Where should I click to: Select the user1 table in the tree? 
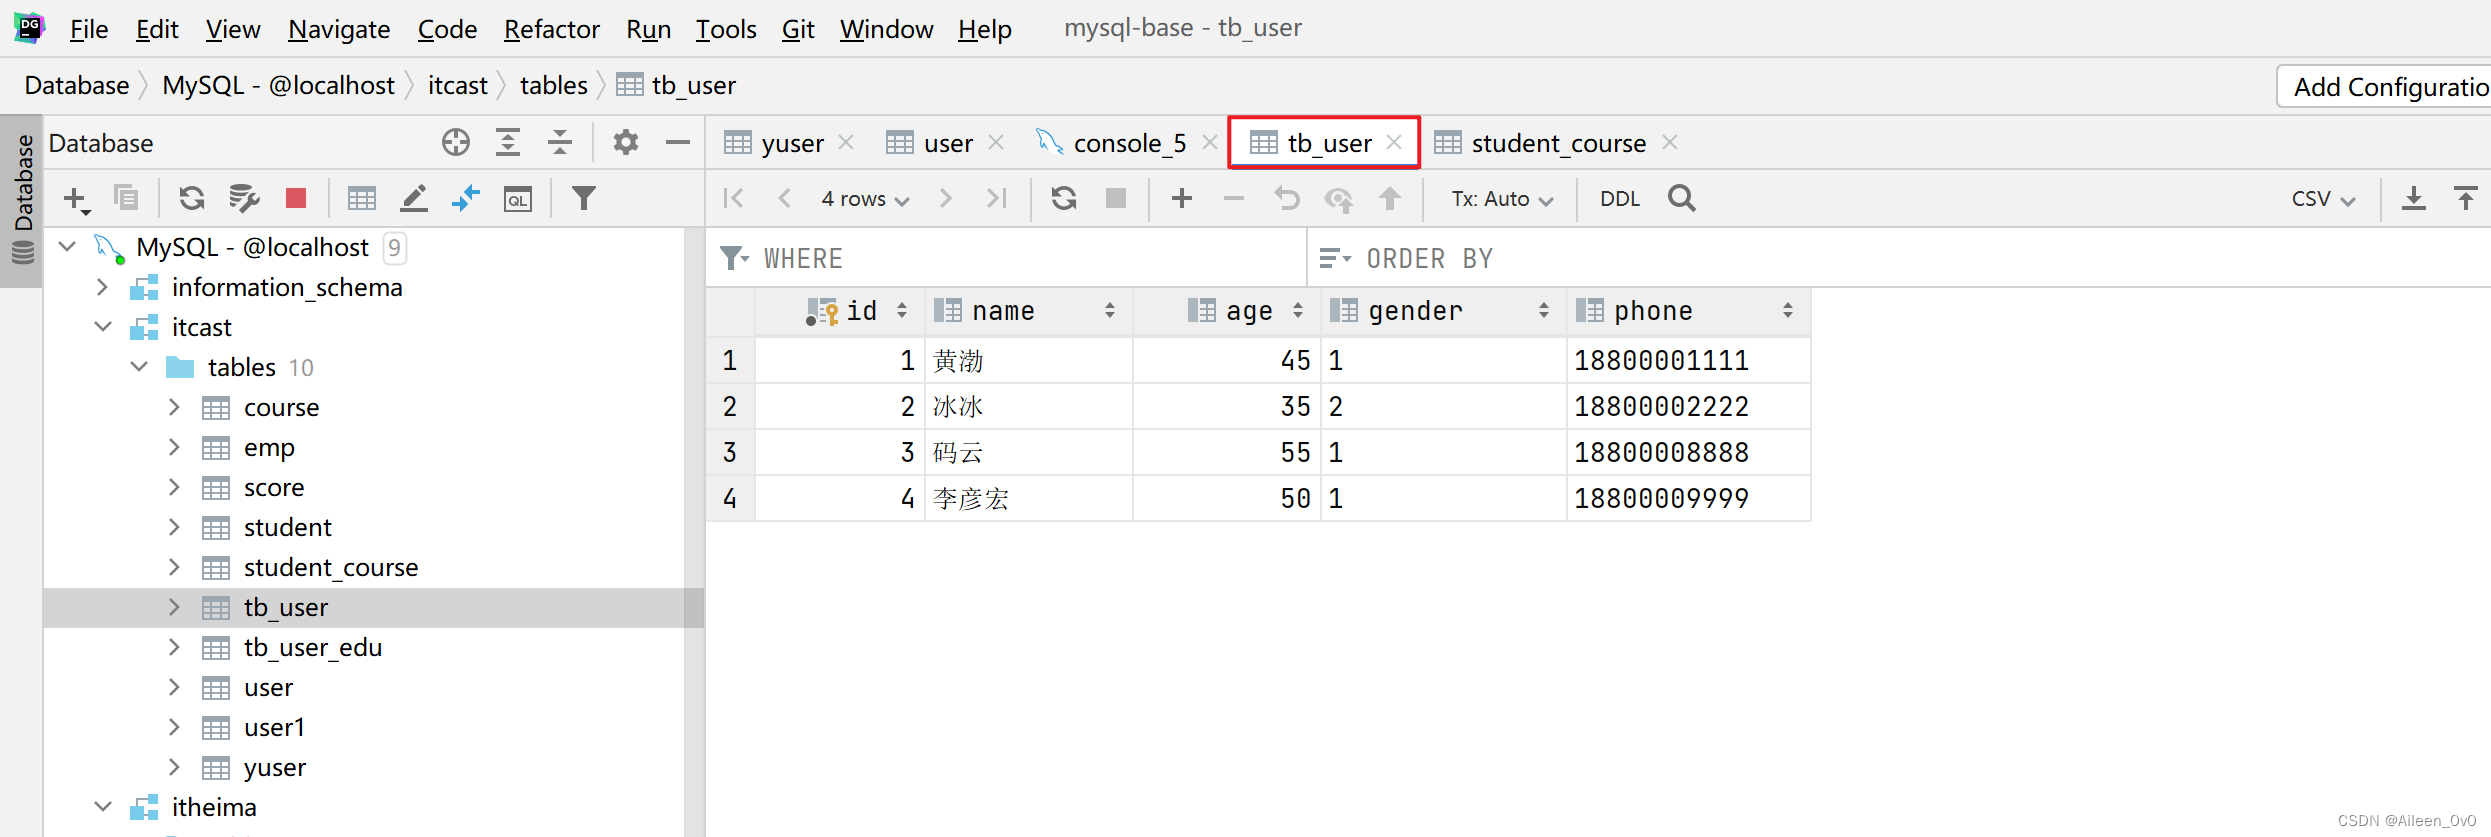pyautogui.click(x=274, y=727)
